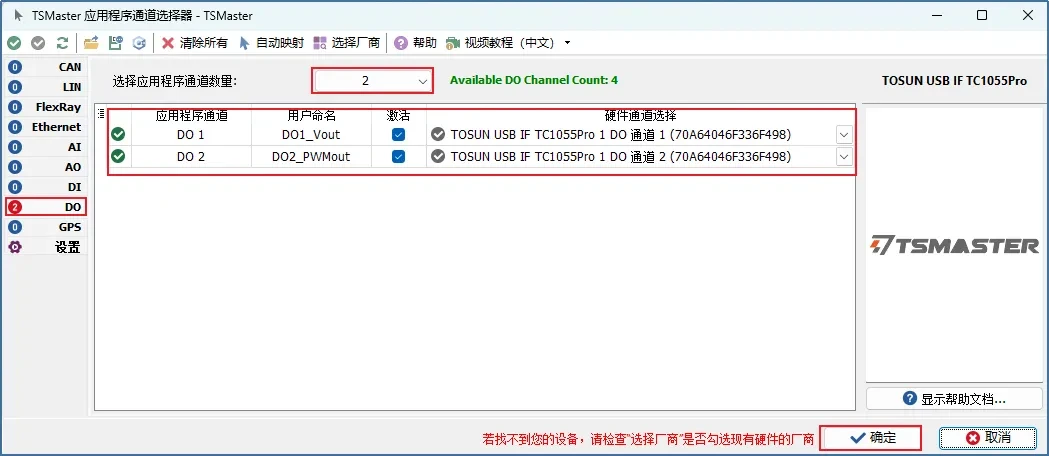Open the 设置 settings tab

45,247
